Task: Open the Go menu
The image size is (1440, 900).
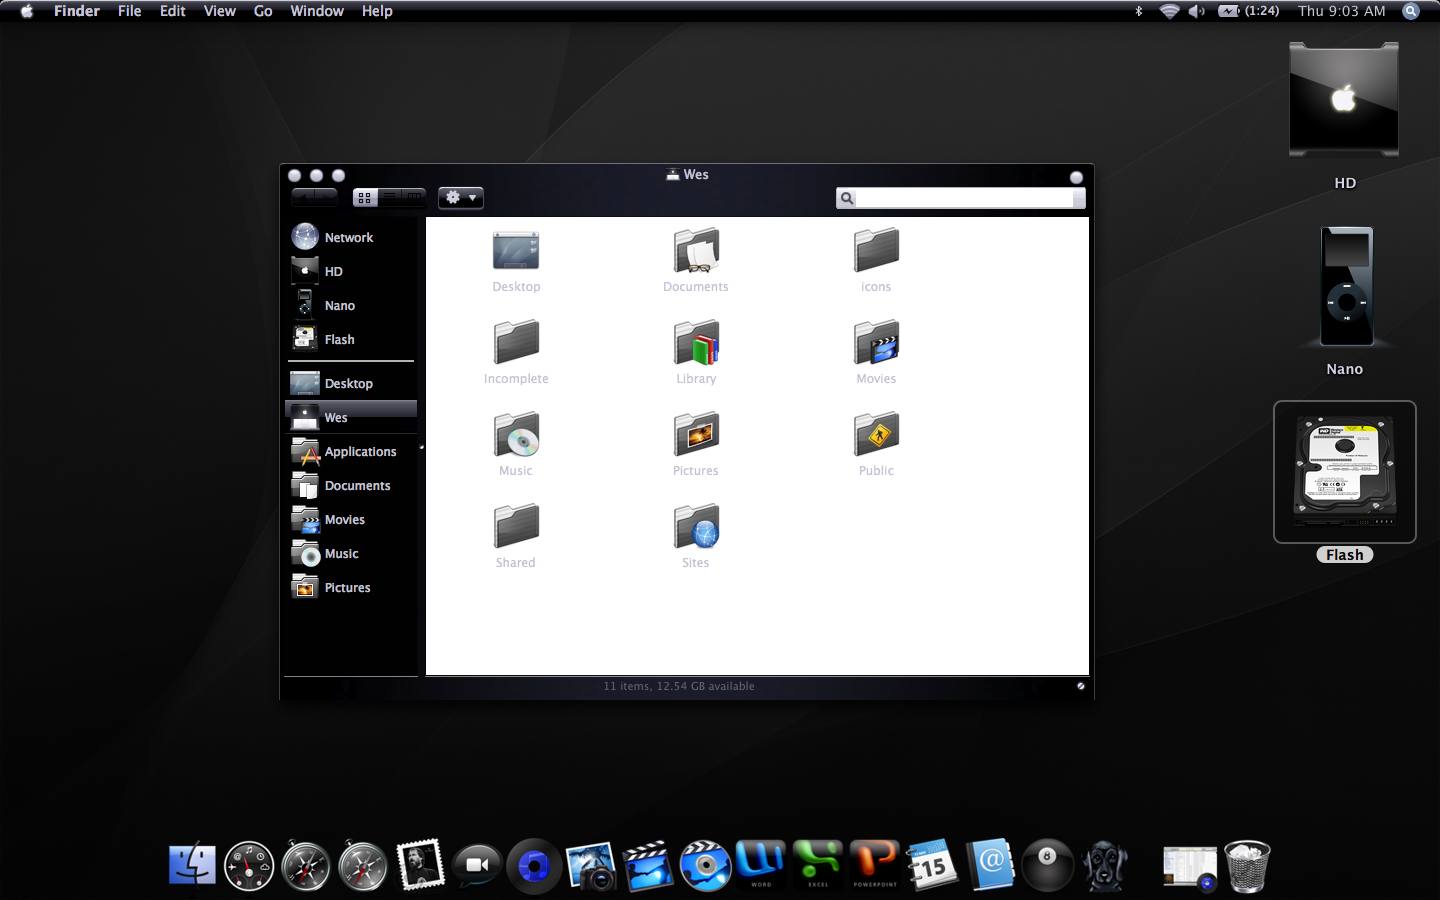Action: coord(263,11)
